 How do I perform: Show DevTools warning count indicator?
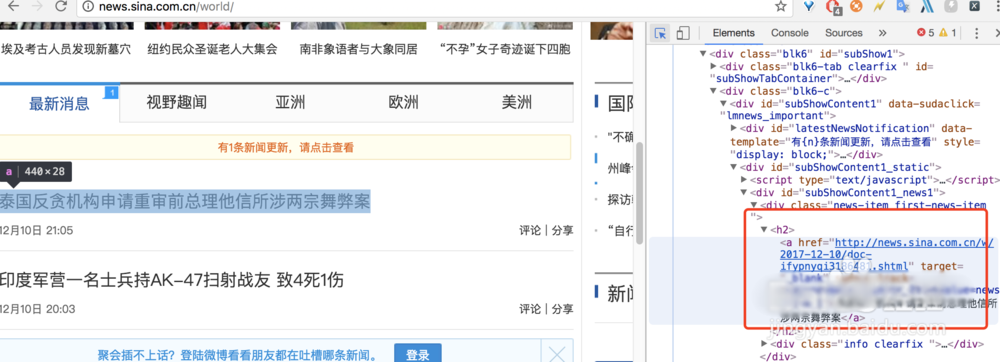pyautogui.click(x=947, y=33)
